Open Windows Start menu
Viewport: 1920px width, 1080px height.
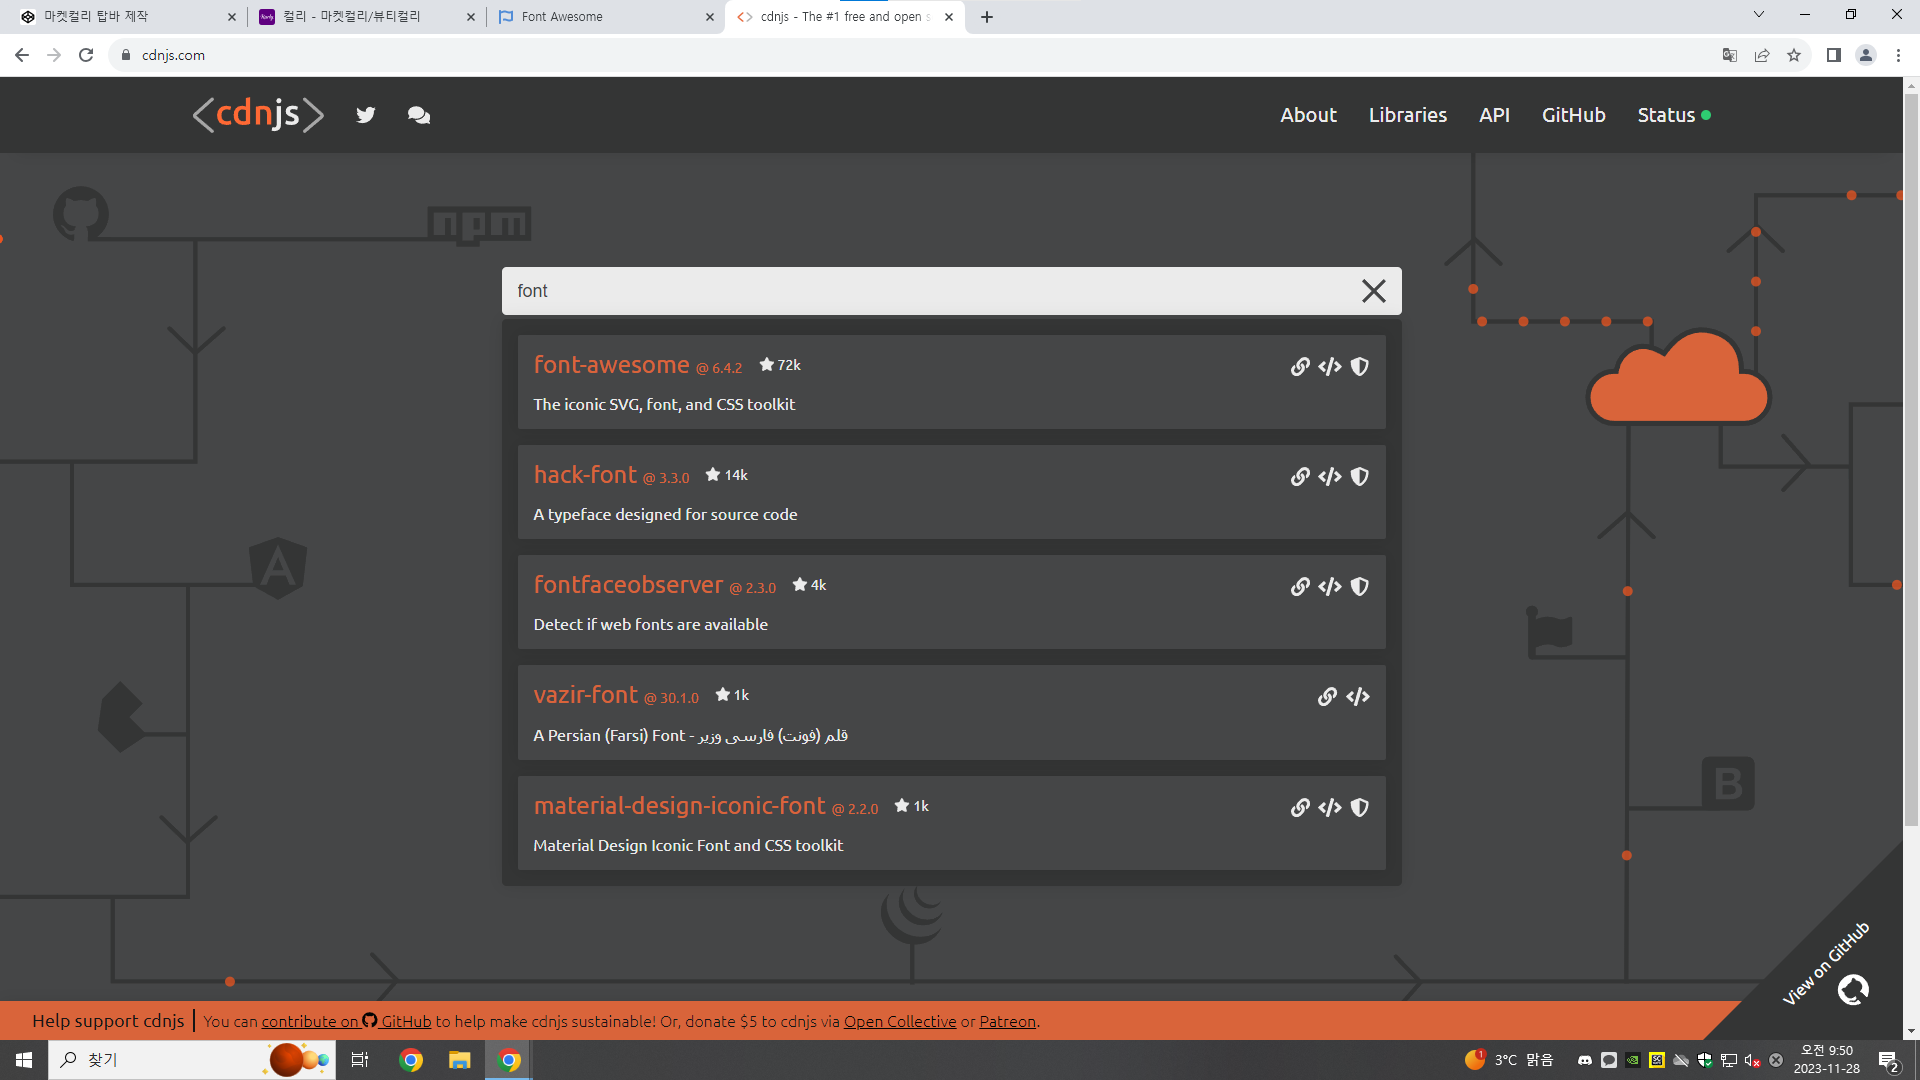point(24,1060)
